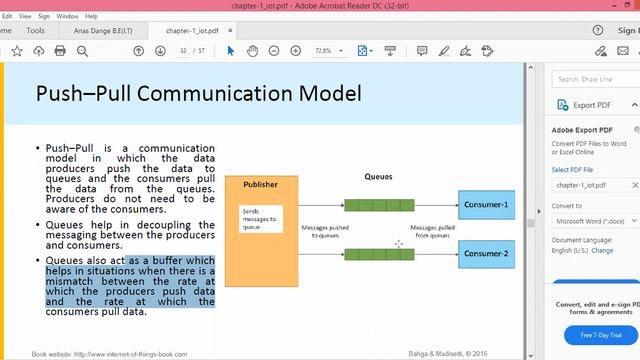The height and width of the screenshot is (360, 640).
Task: Open the stamp tool
Action: 487,51
